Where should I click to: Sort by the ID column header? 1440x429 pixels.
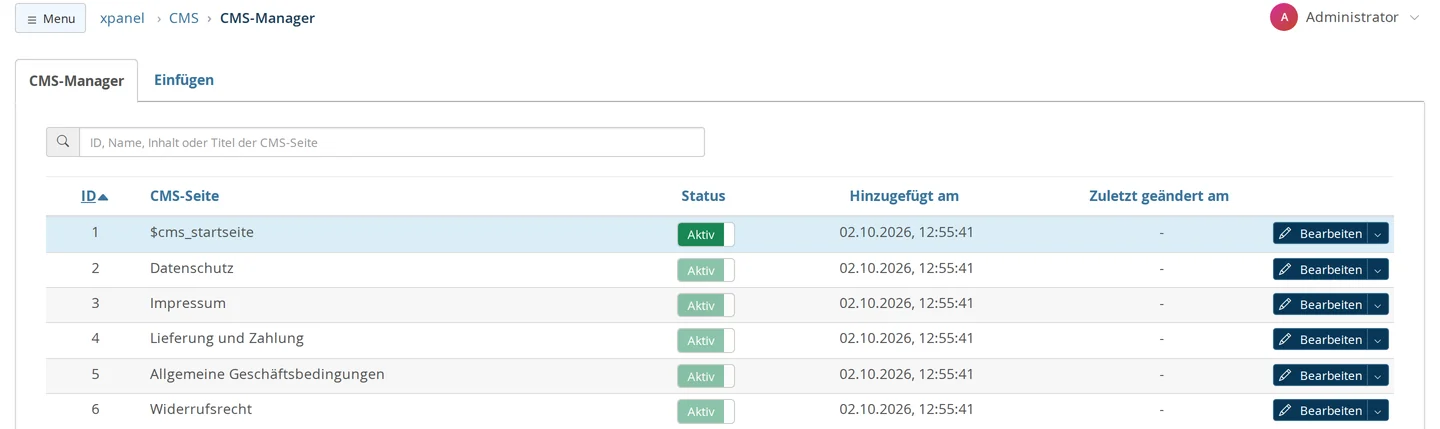89,196
